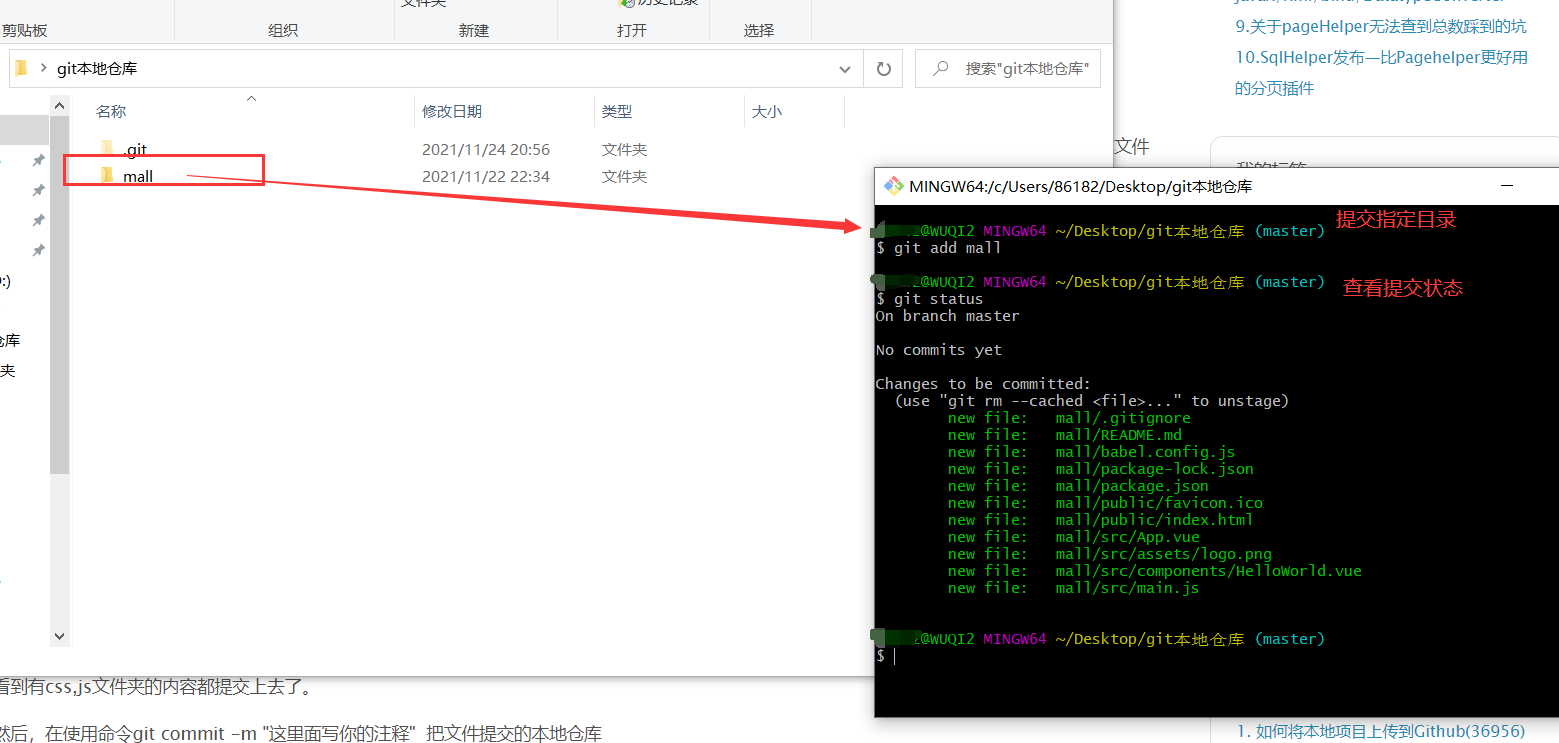Expand the breadcrumb chevron before git本地仓库
The width and height of the screenshot is (1559, 743).
click(x=43, y=69)
